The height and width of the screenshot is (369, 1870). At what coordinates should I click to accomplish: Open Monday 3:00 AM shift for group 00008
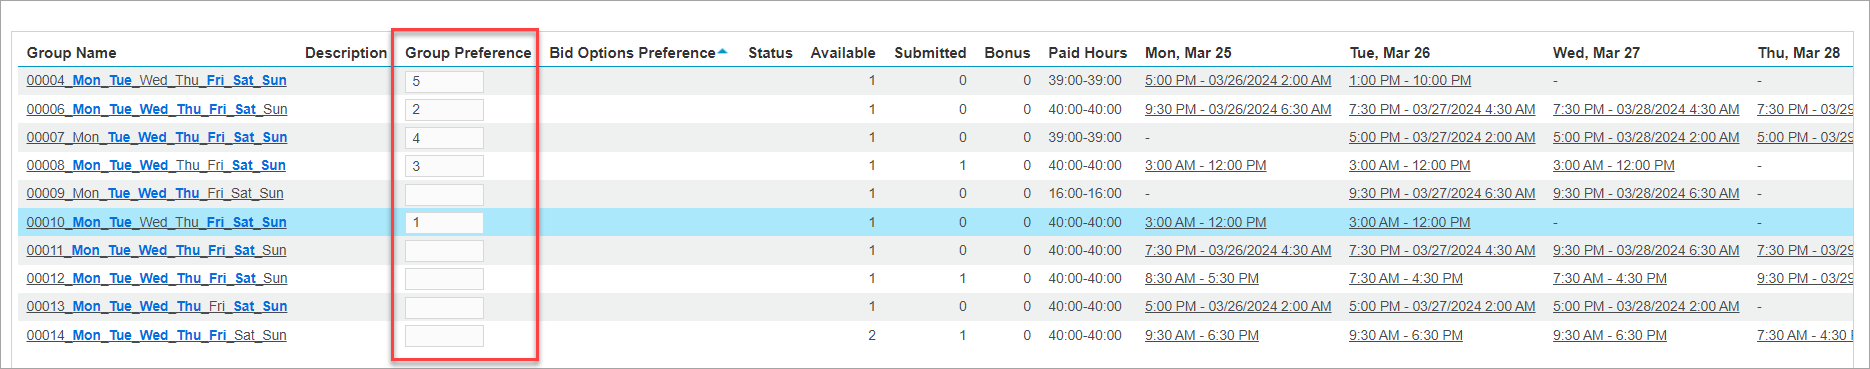[1205, 165]
